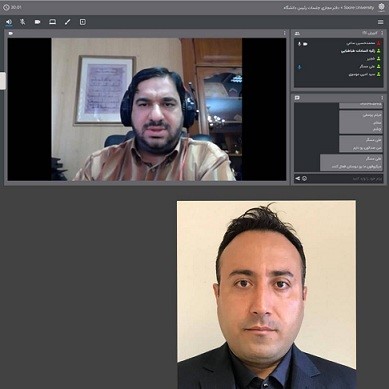The image size is (389, 389).
Task: Select the whiteboard pen tool icon
Action: 68,22
